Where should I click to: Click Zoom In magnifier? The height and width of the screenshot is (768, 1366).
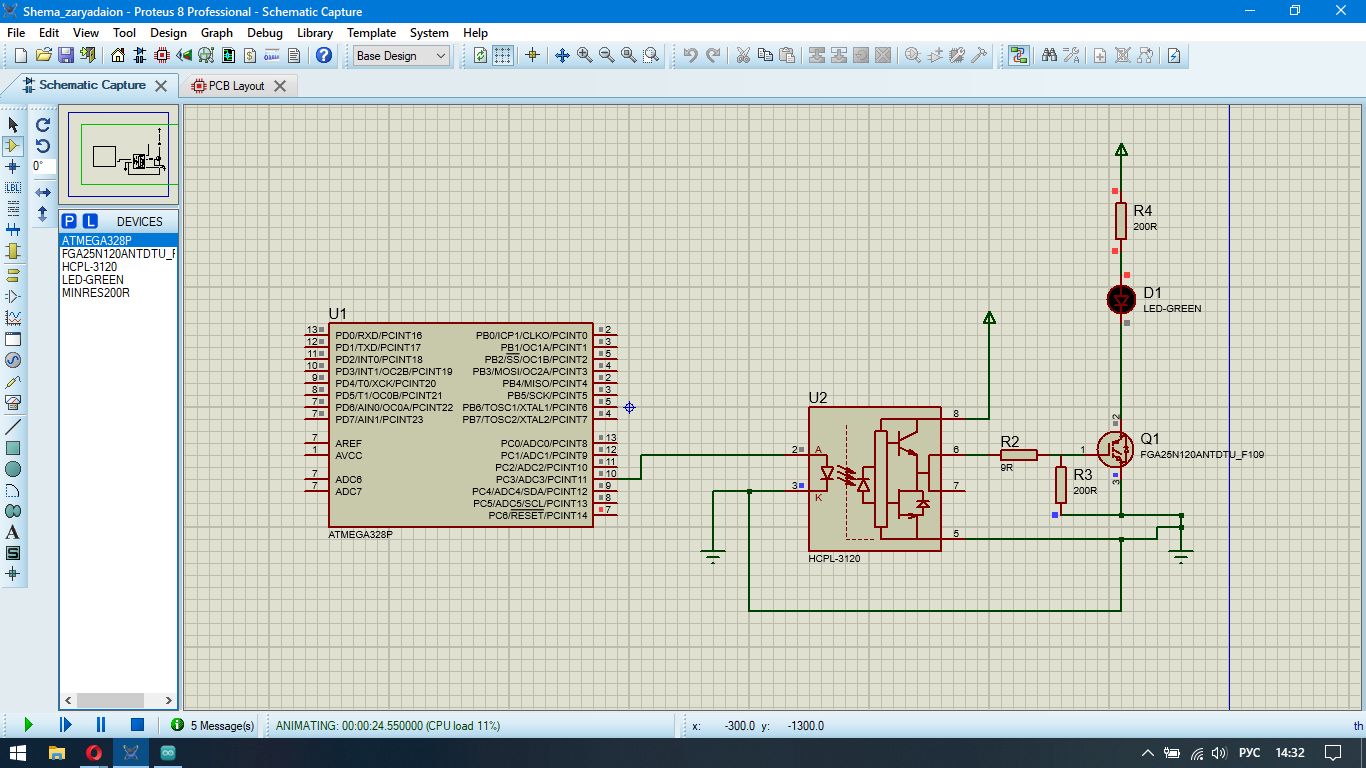click(584, 55)
